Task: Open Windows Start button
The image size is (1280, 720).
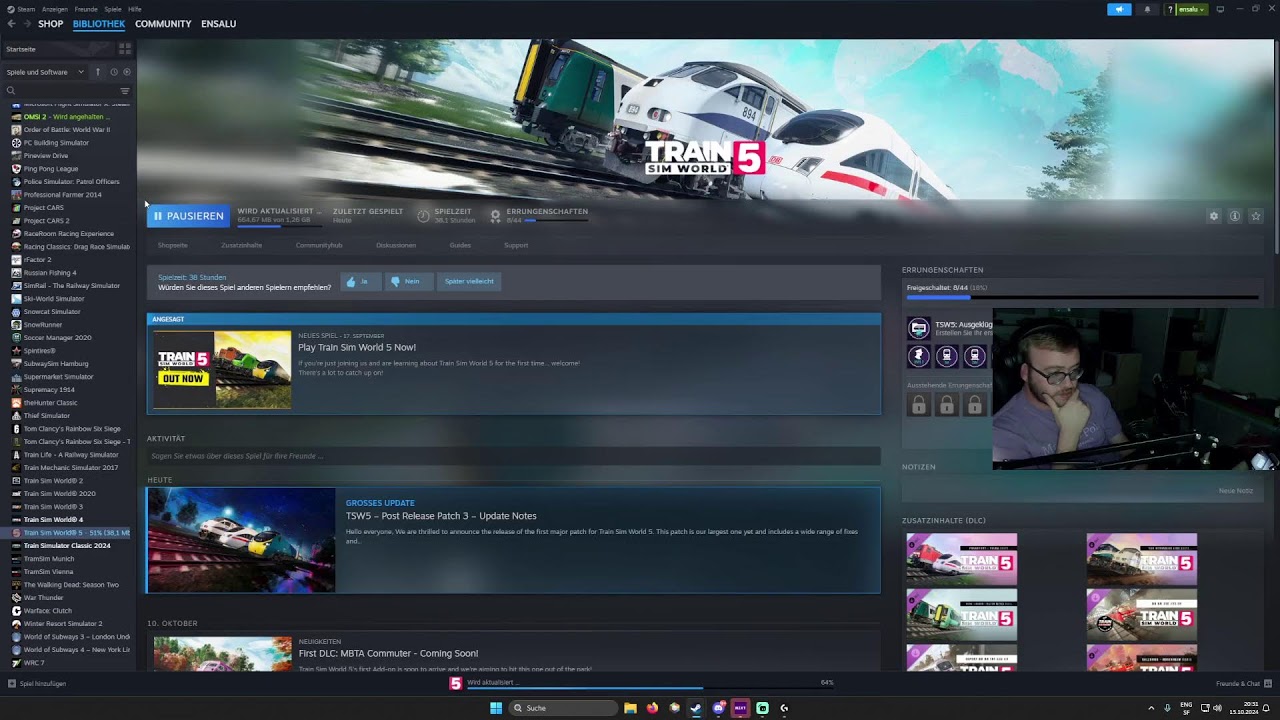Action: (495, 708)
